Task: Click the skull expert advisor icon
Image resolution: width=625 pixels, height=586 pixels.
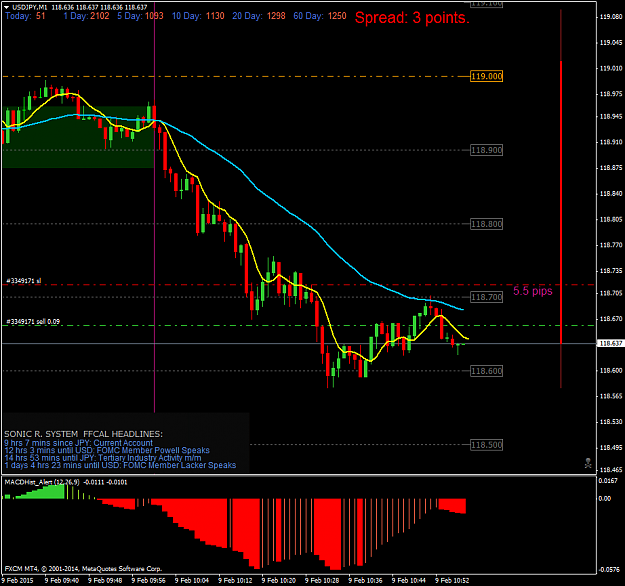Action: (588, 463)
